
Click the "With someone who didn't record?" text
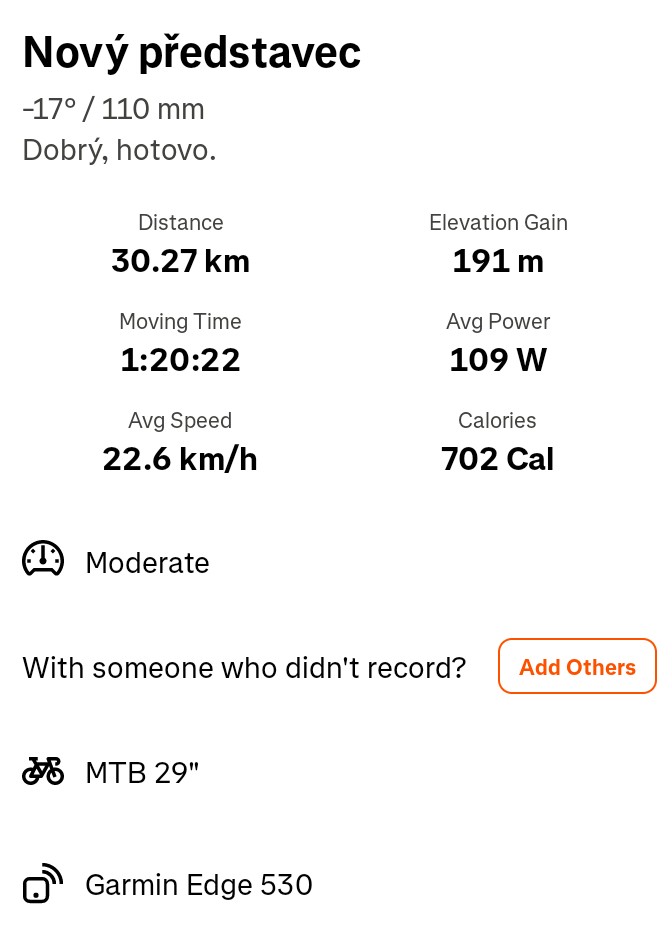click(x=244, y=667)
